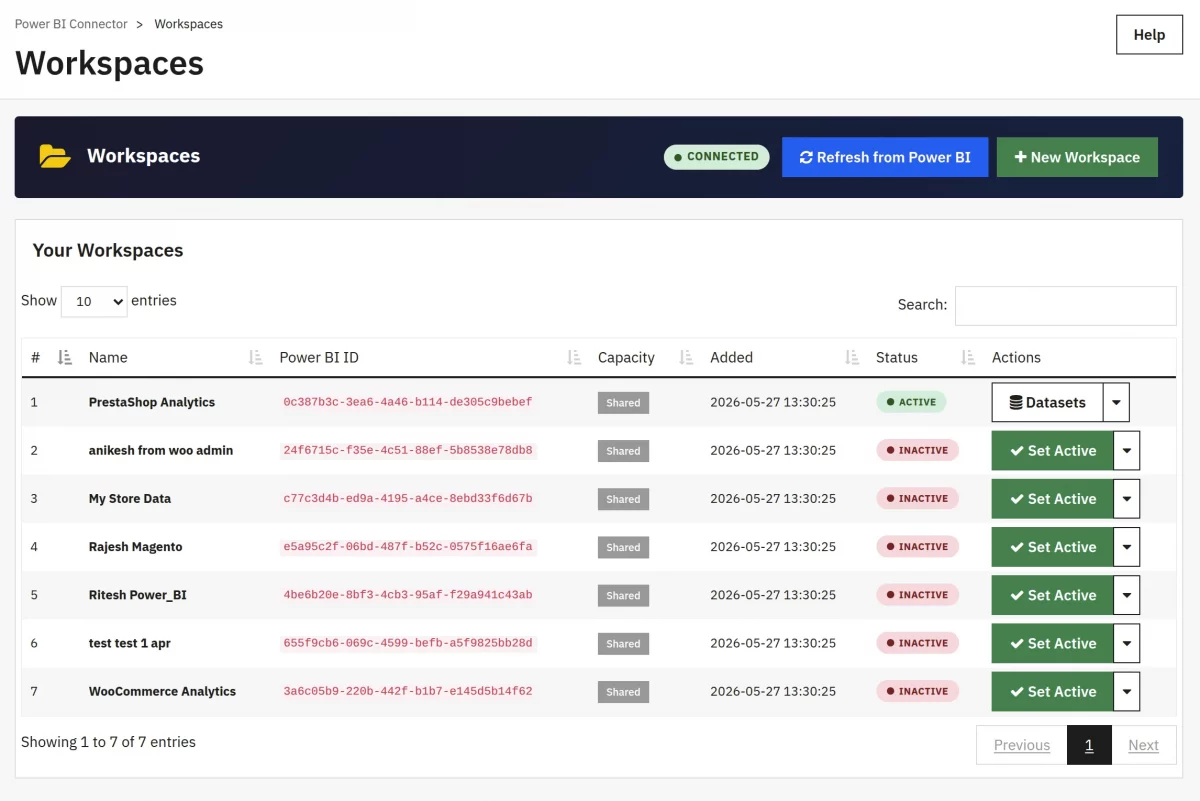
Task: Expand actions dropdown for Rajesh Magento
Action: (x=1126, y=547)
